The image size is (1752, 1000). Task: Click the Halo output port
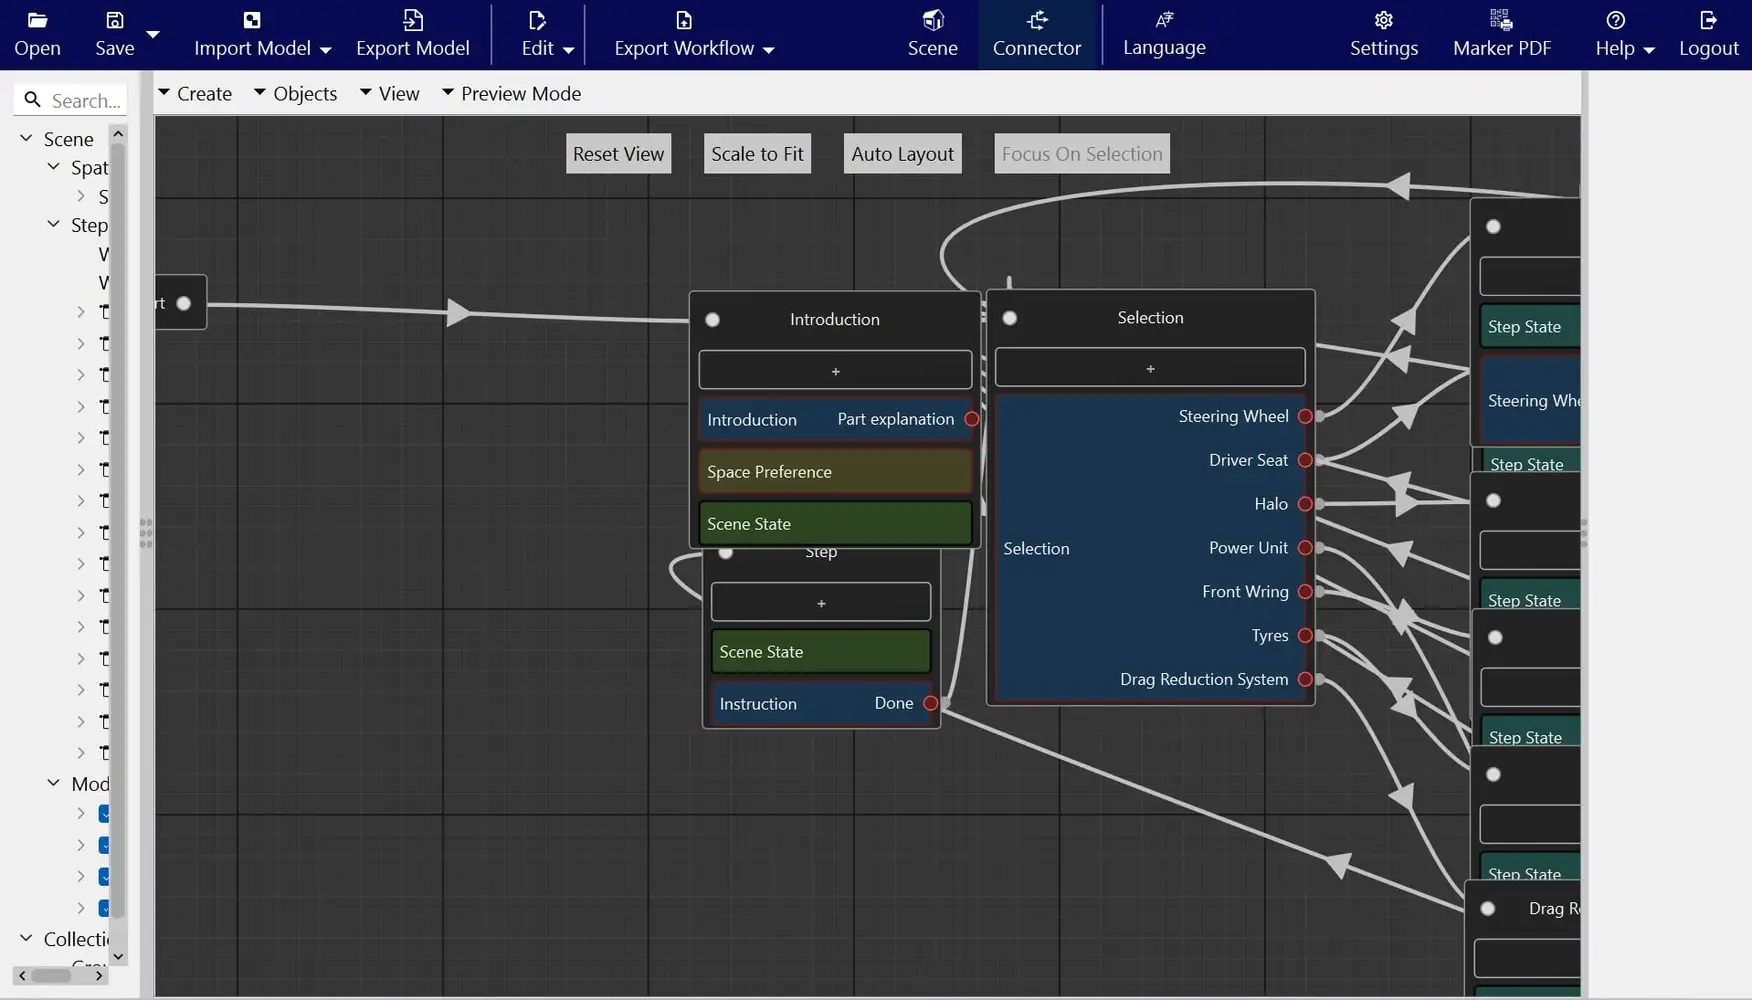[1305, 504]
